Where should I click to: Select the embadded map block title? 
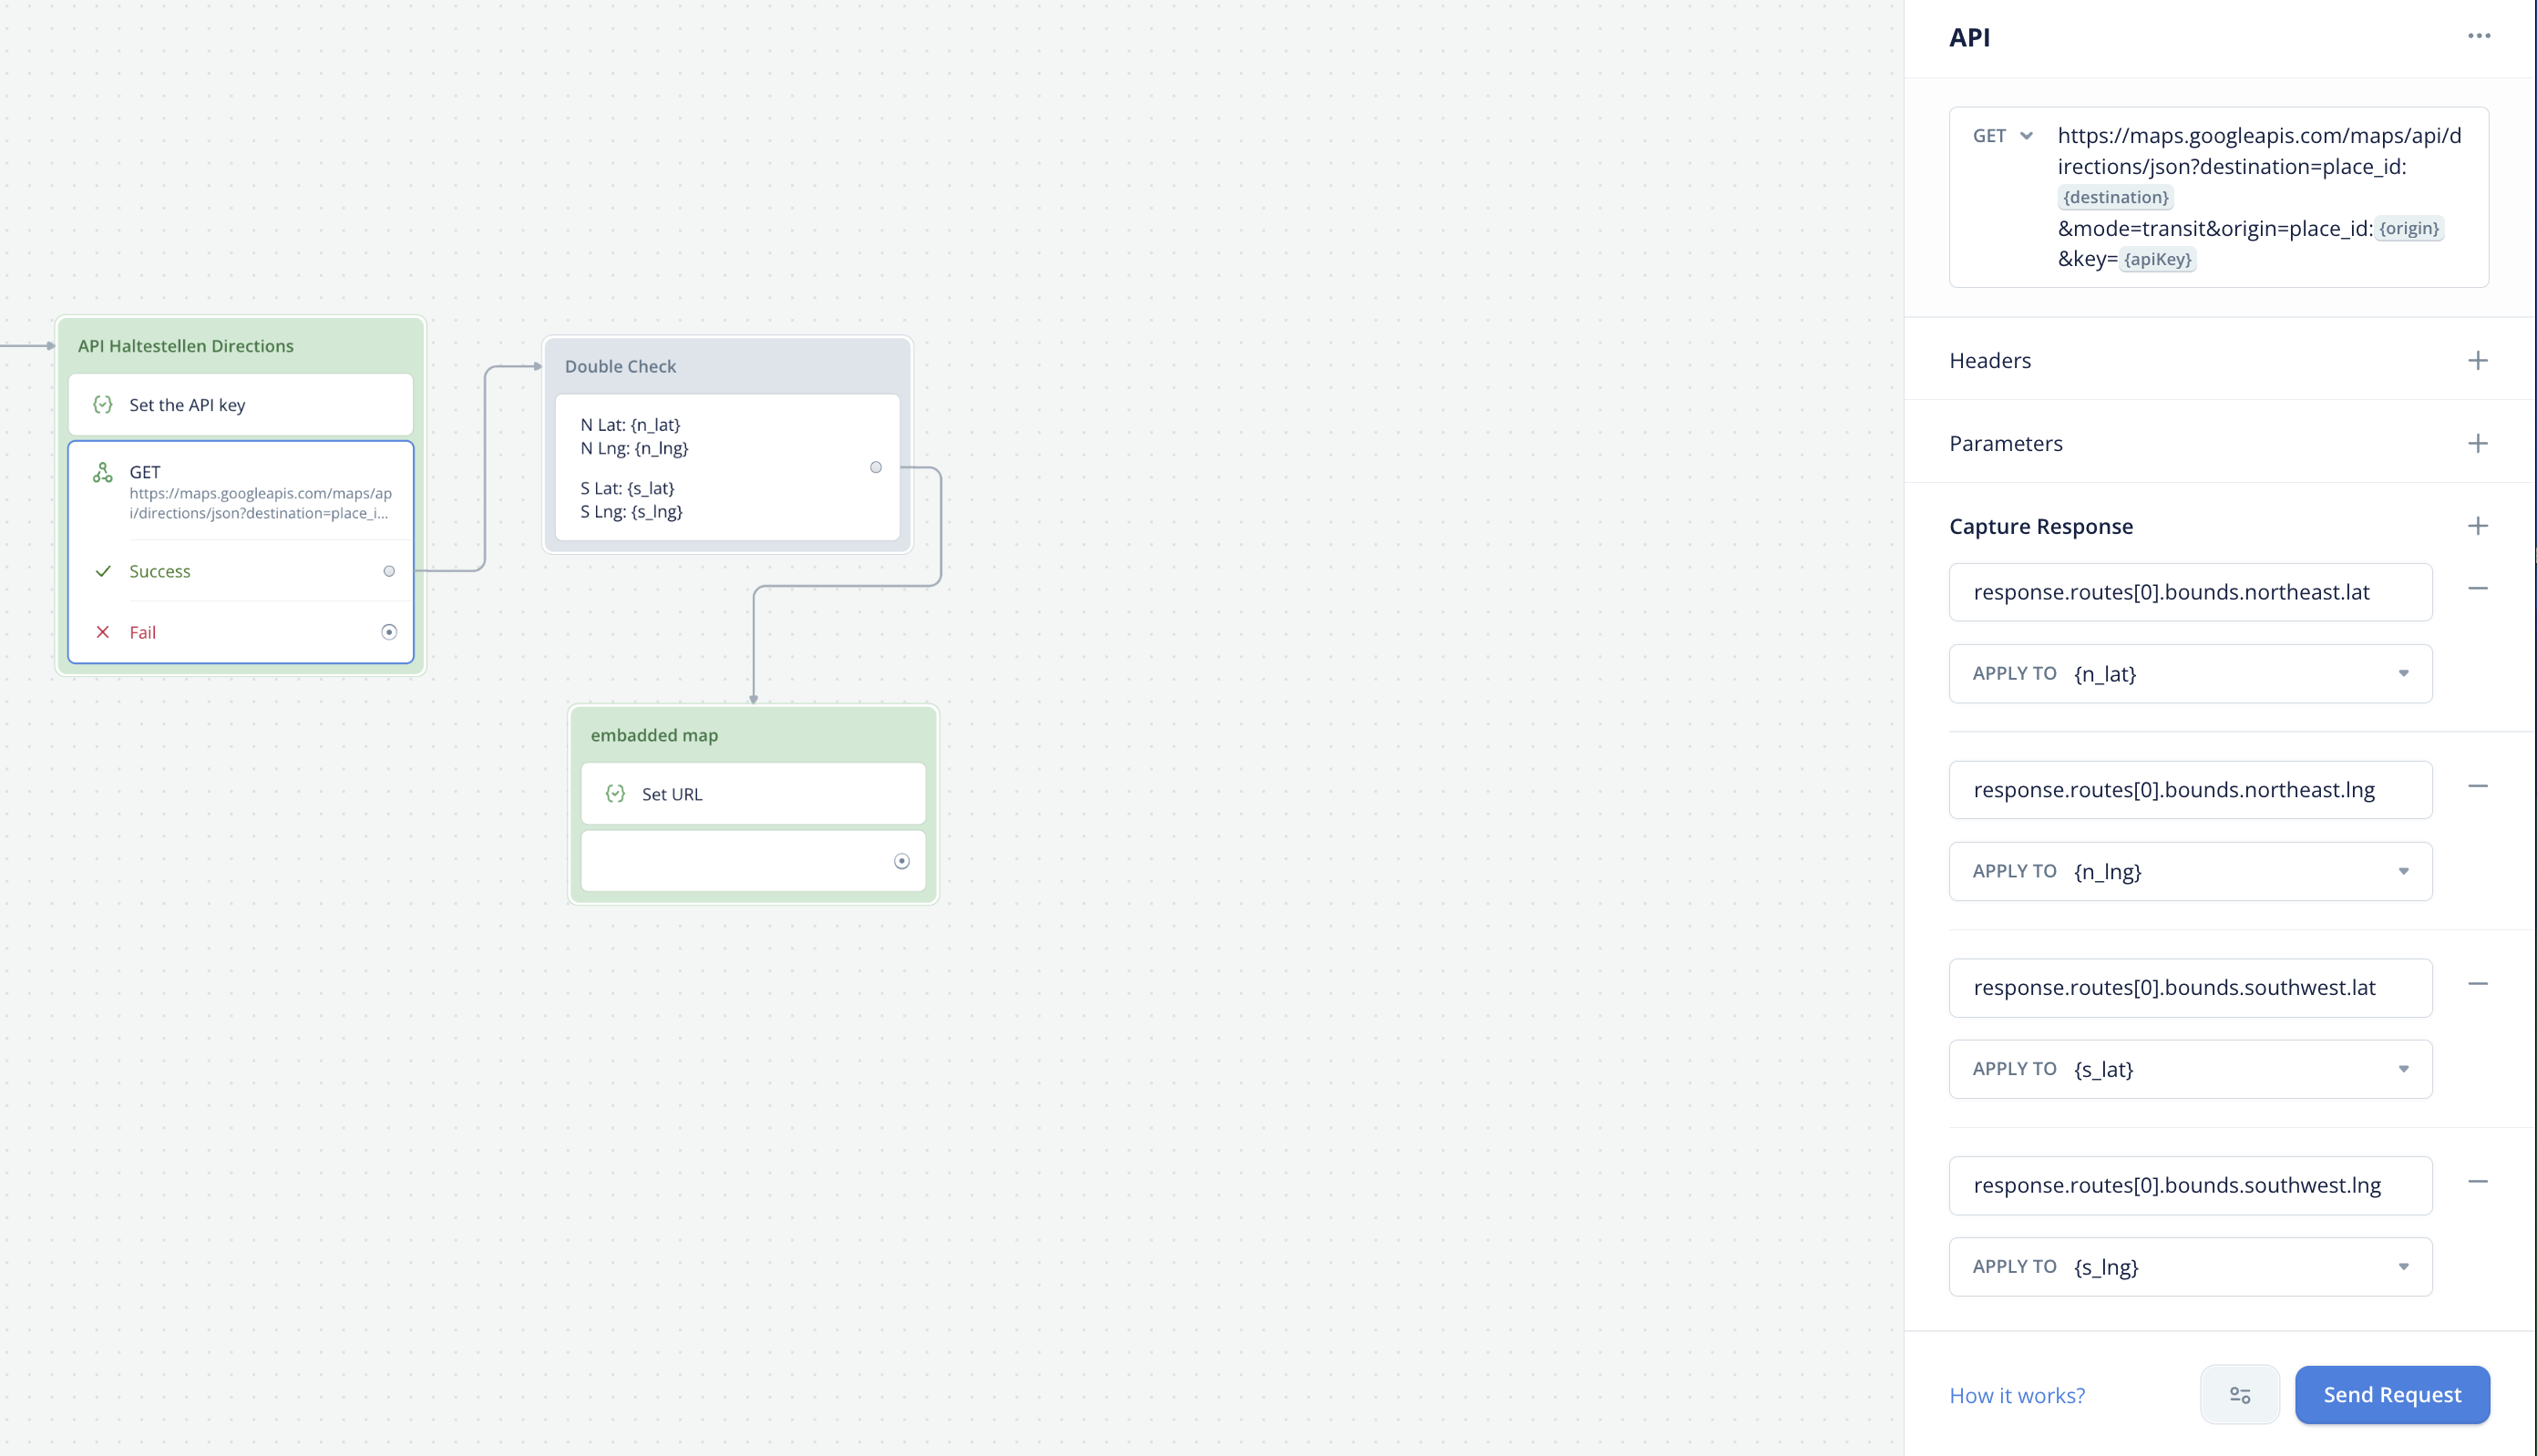point(654,735)
